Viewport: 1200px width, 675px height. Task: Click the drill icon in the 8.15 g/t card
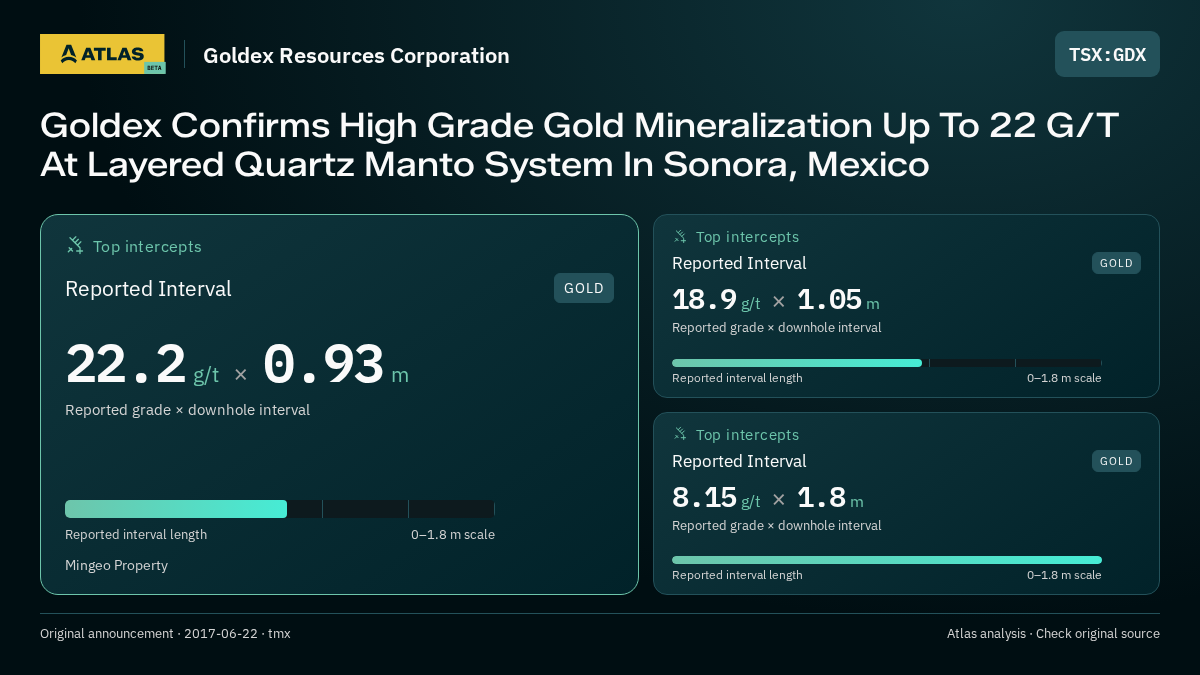[680, 434]
